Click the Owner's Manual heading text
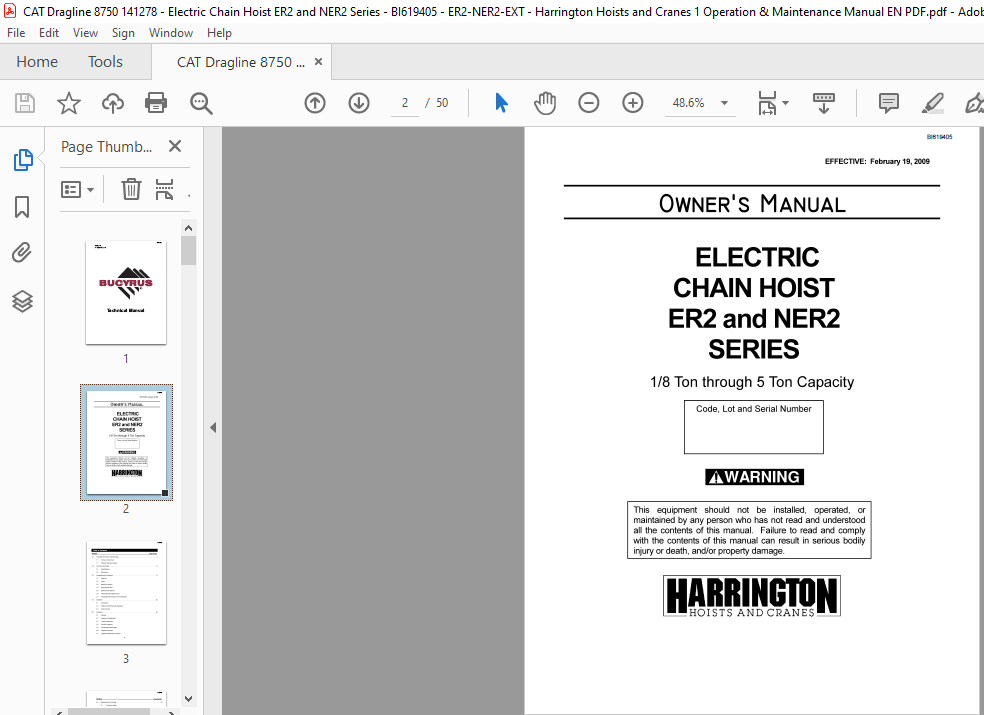Viewport: 984px width, 715px height. click(x=752, y=203)
